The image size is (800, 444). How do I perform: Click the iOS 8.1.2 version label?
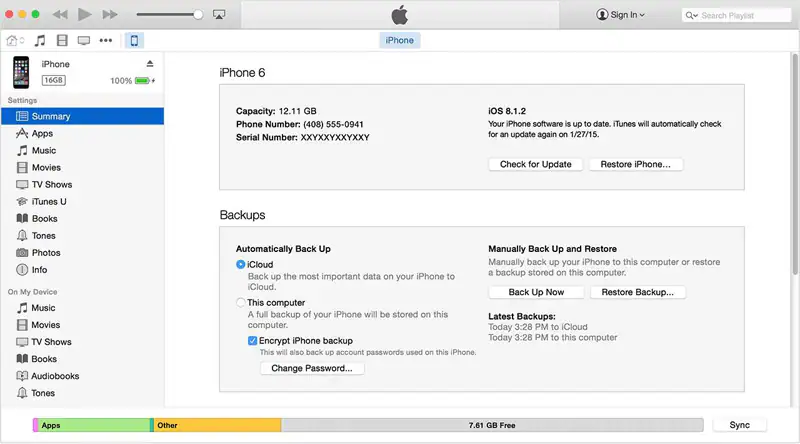[507, 111]
